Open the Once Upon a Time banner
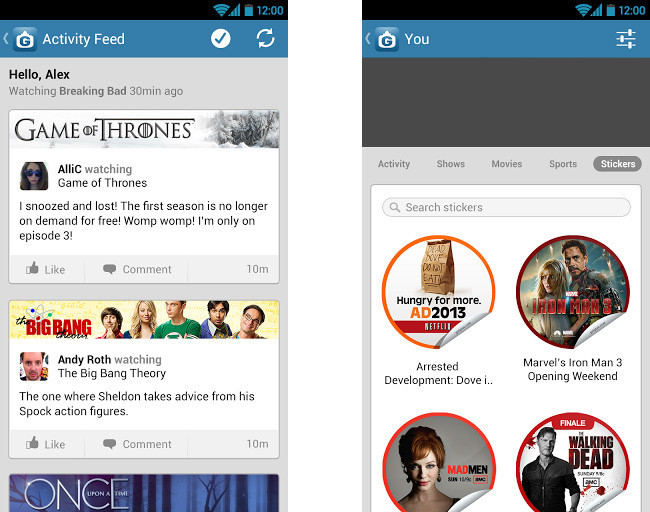Viewport: 650px width, 512px height. tap(144, 493)
